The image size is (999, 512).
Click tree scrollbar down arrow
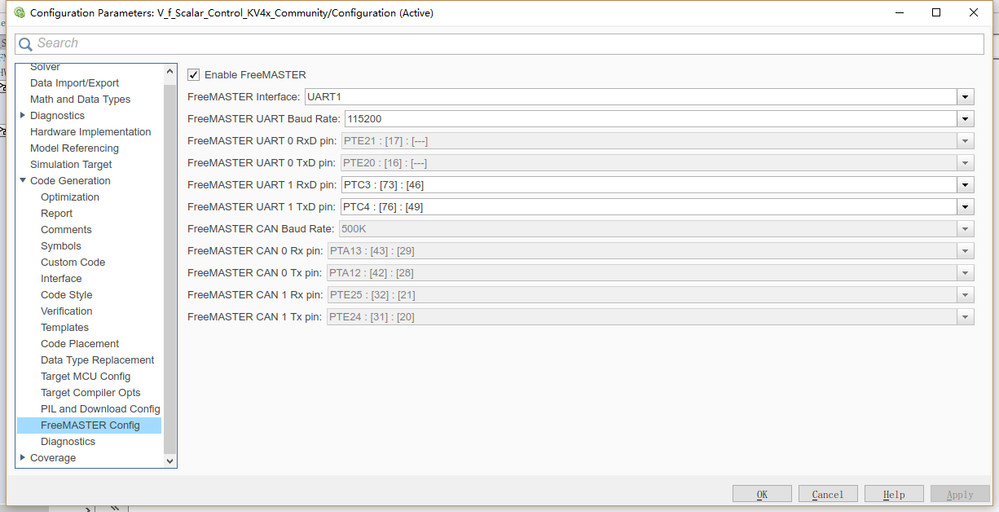point(169,460)
